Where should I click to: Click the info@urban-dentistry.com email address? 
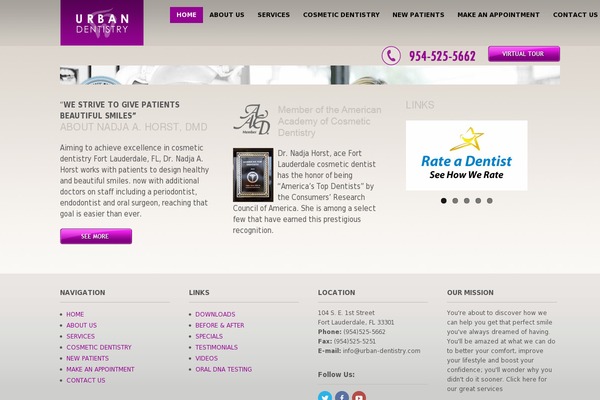[x=382, y=351]
